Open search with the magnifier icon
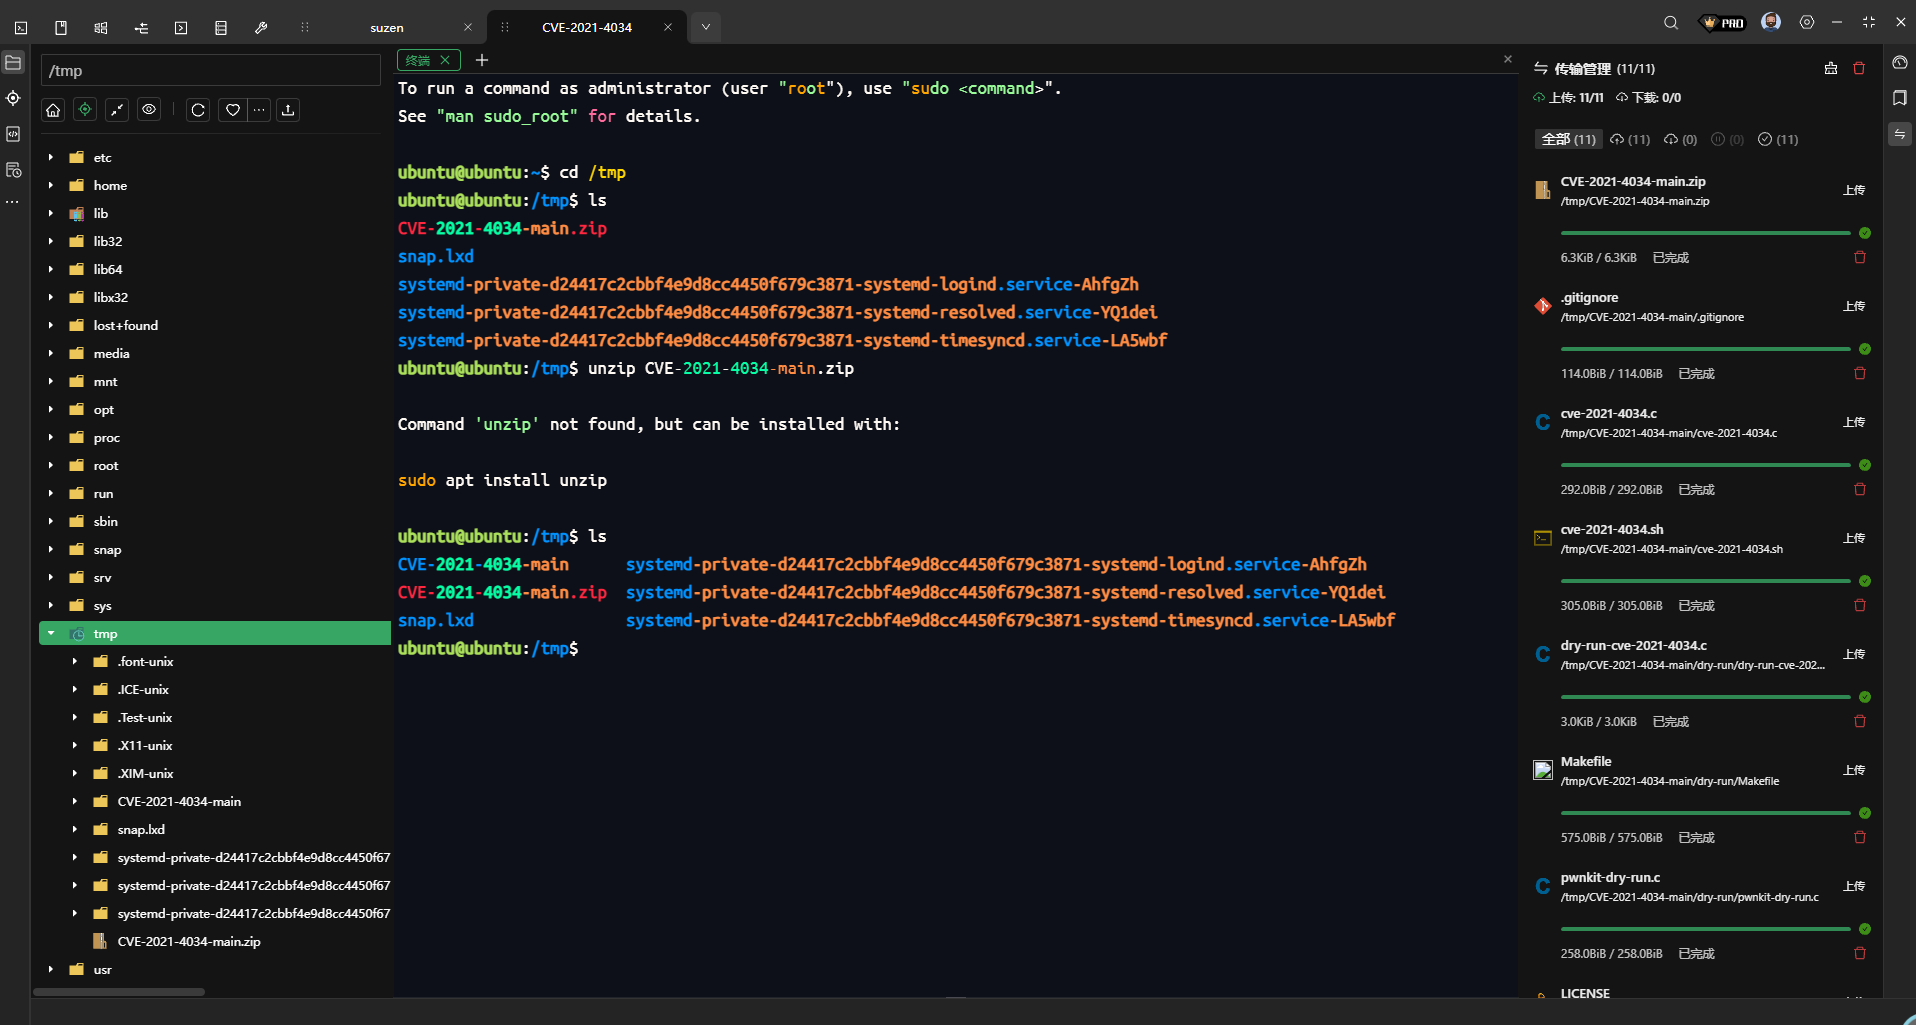 pyautogui.click(x=1670, y=23)
